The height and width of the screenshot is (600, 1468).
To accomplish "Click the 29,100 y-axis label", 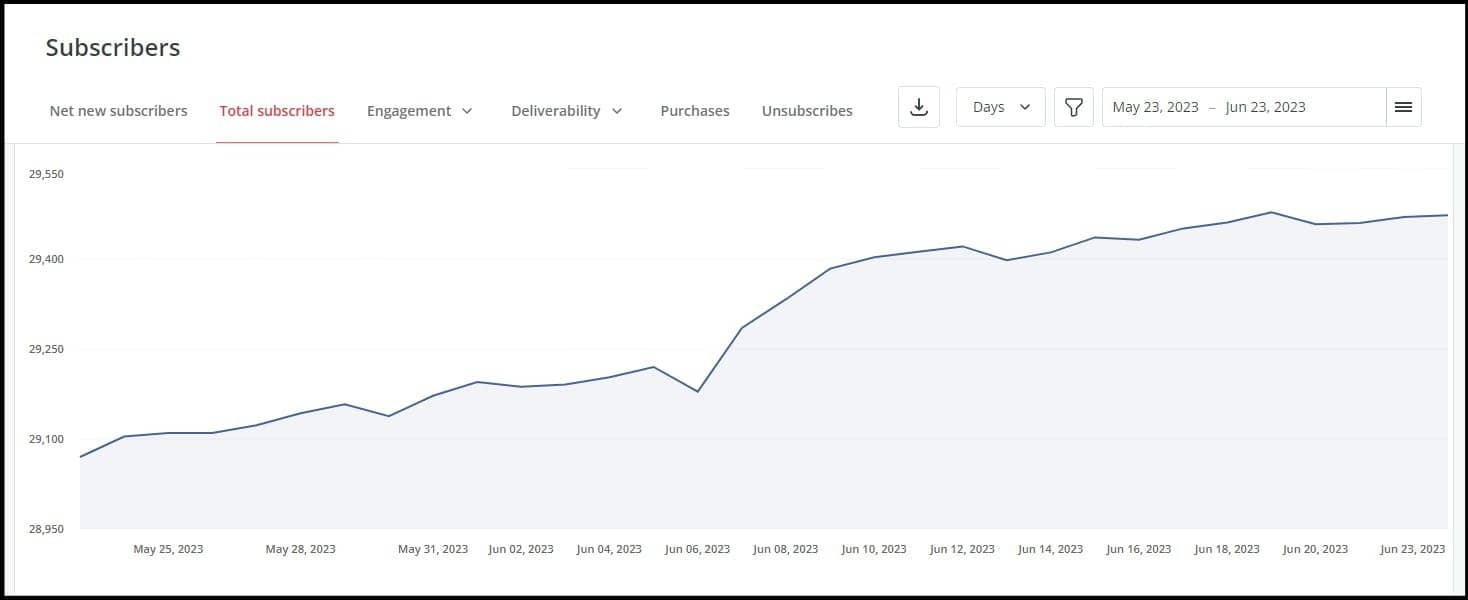I will 46,440.
